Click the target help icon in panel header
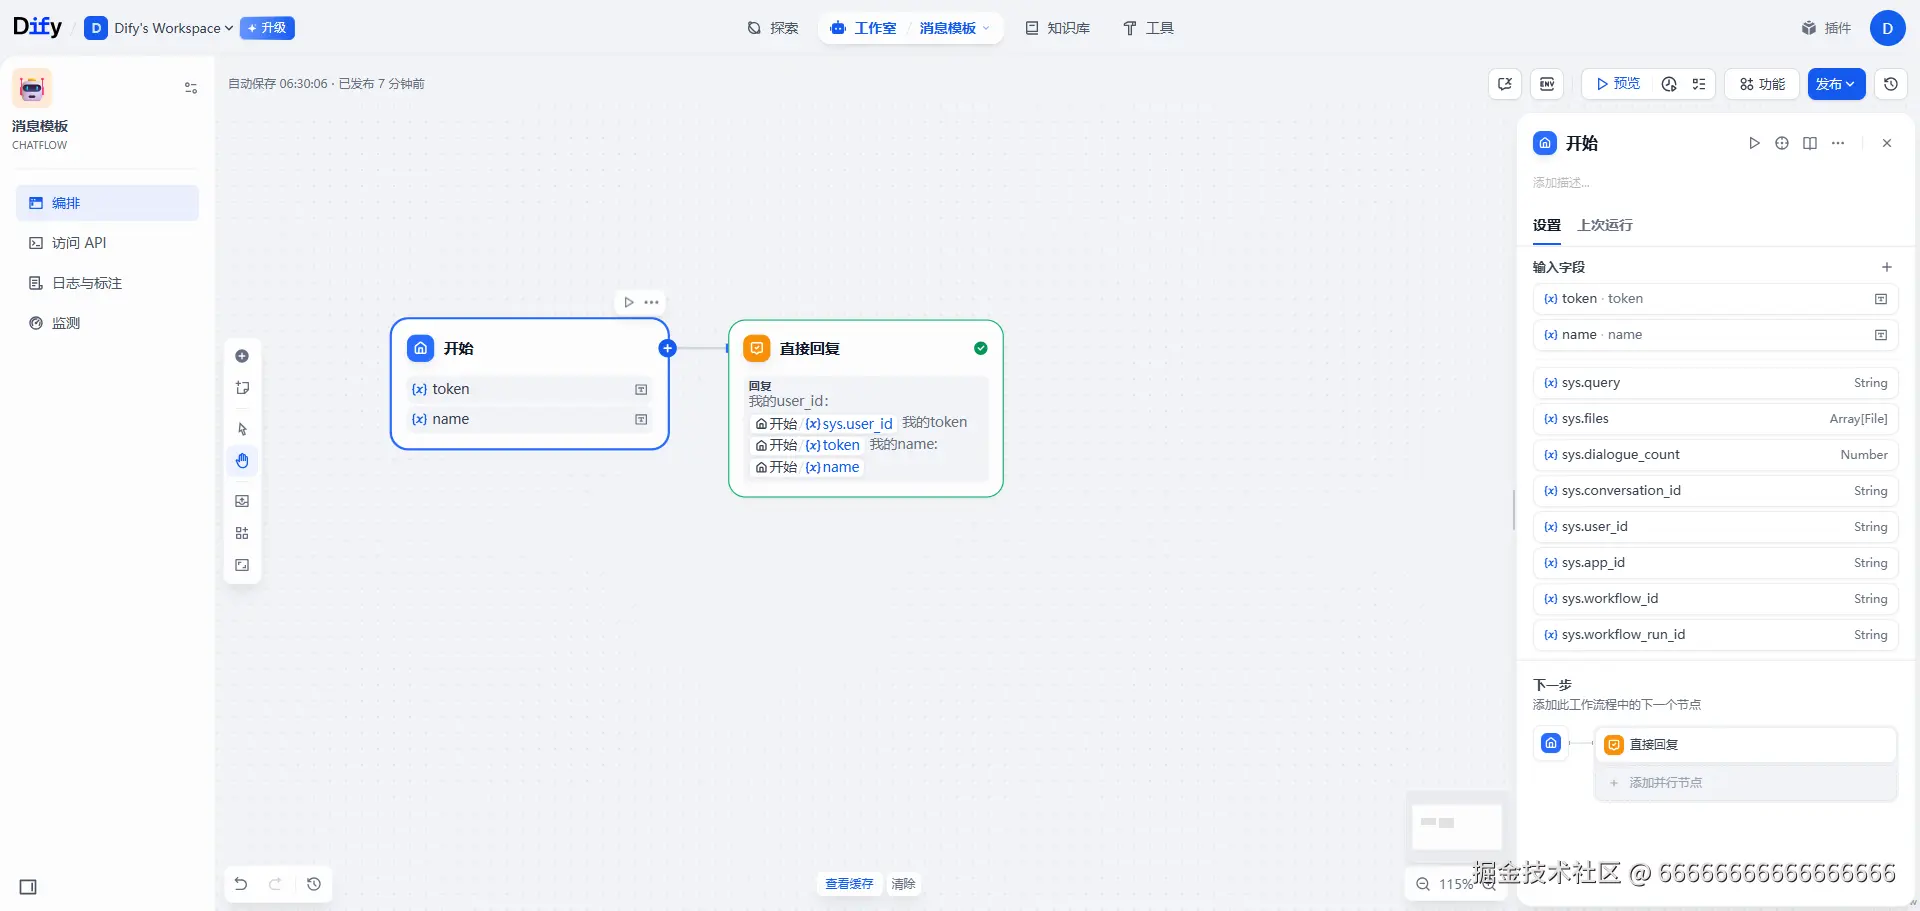 [x=1782, y=143]
